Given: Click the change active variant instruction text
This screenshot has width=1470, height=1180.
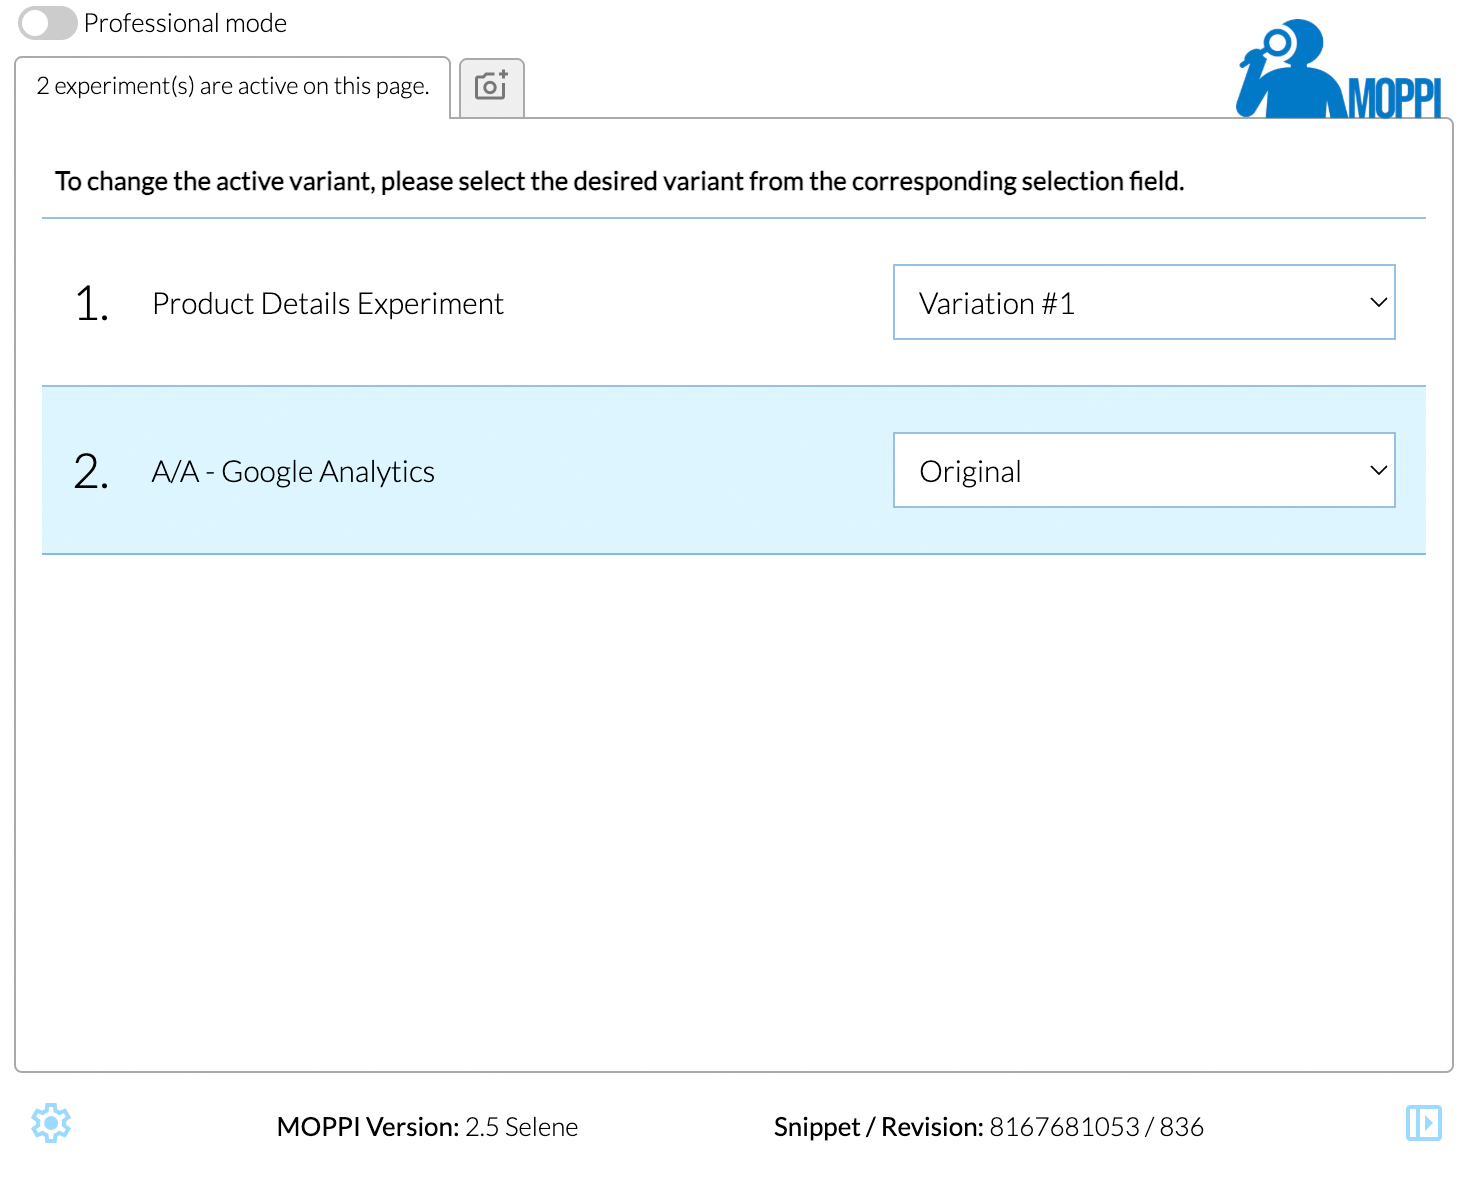Looking at the screenshot, I should pos(619,182).
